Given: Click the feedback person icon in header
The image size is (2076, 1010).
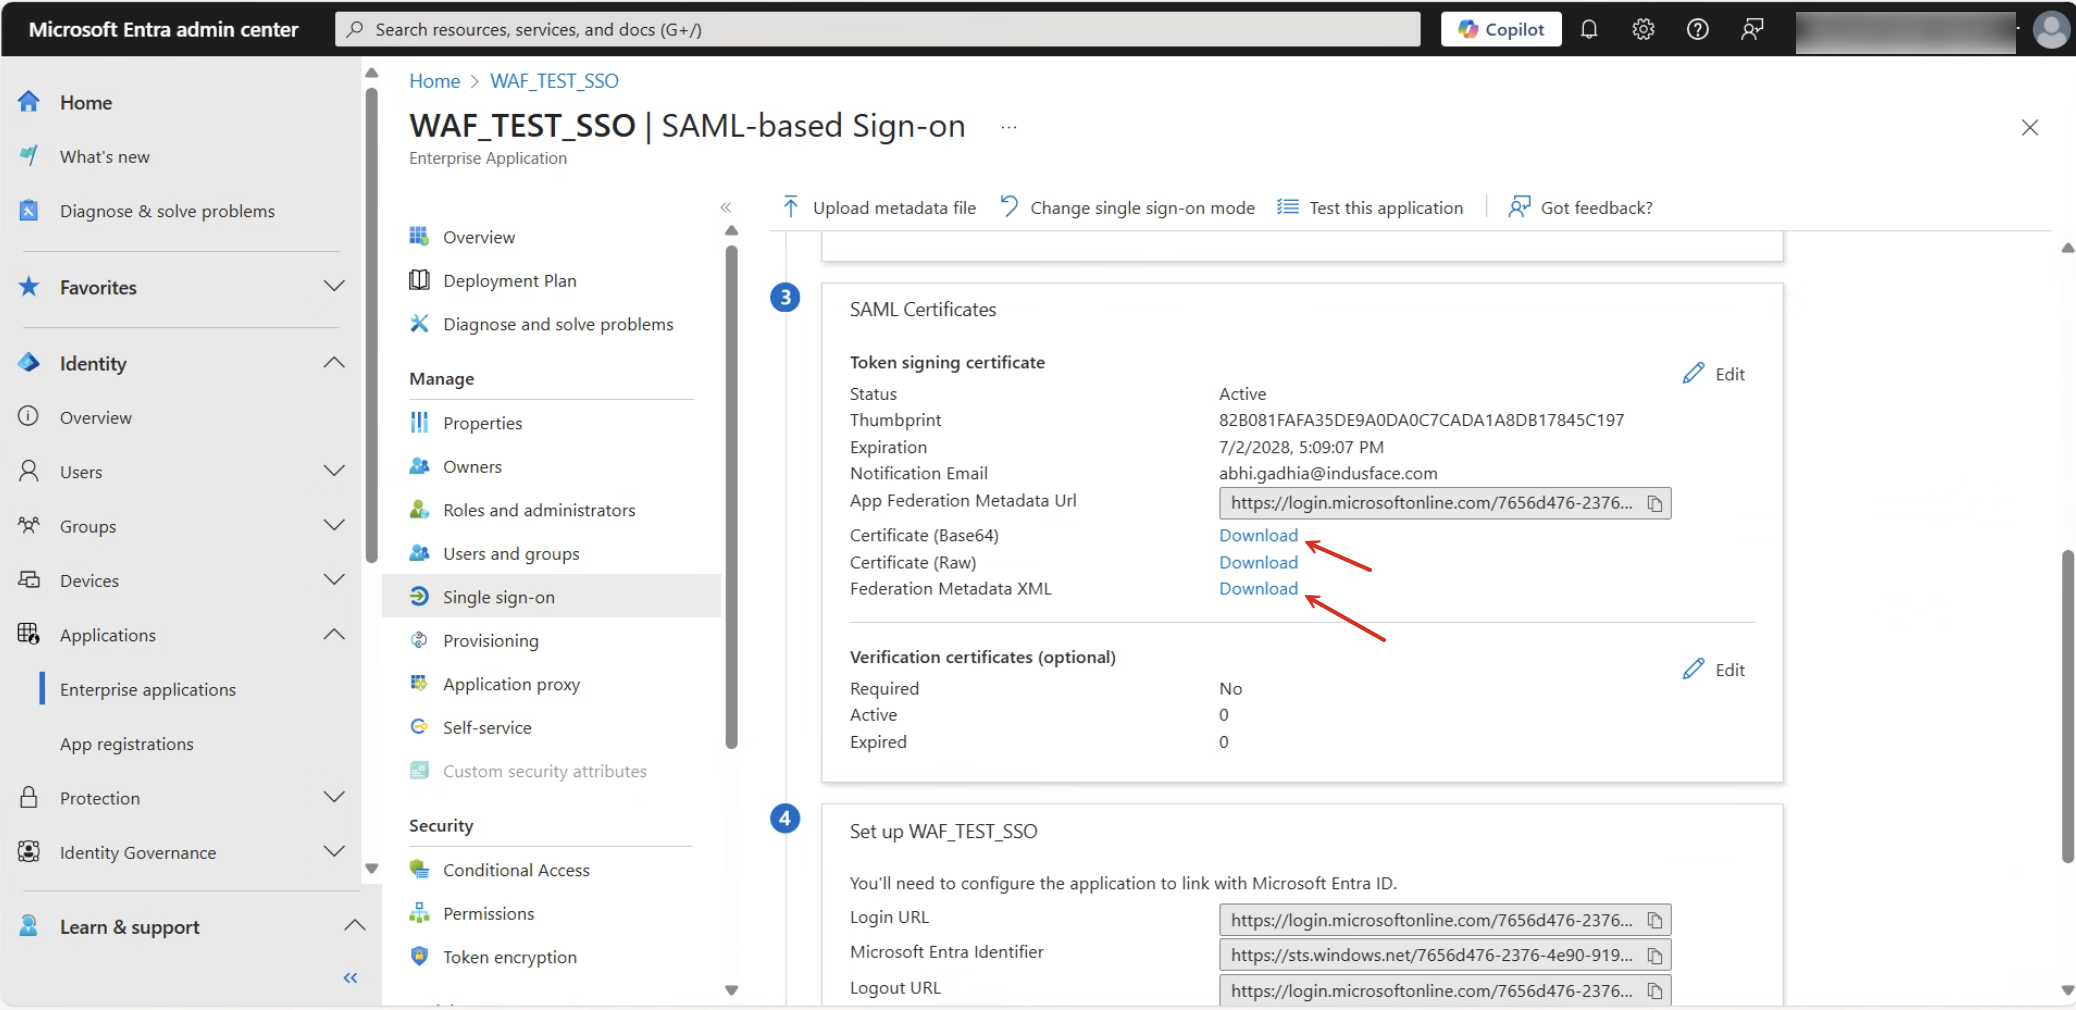Looking at the screenshot, I should [x=1751, y=29].
